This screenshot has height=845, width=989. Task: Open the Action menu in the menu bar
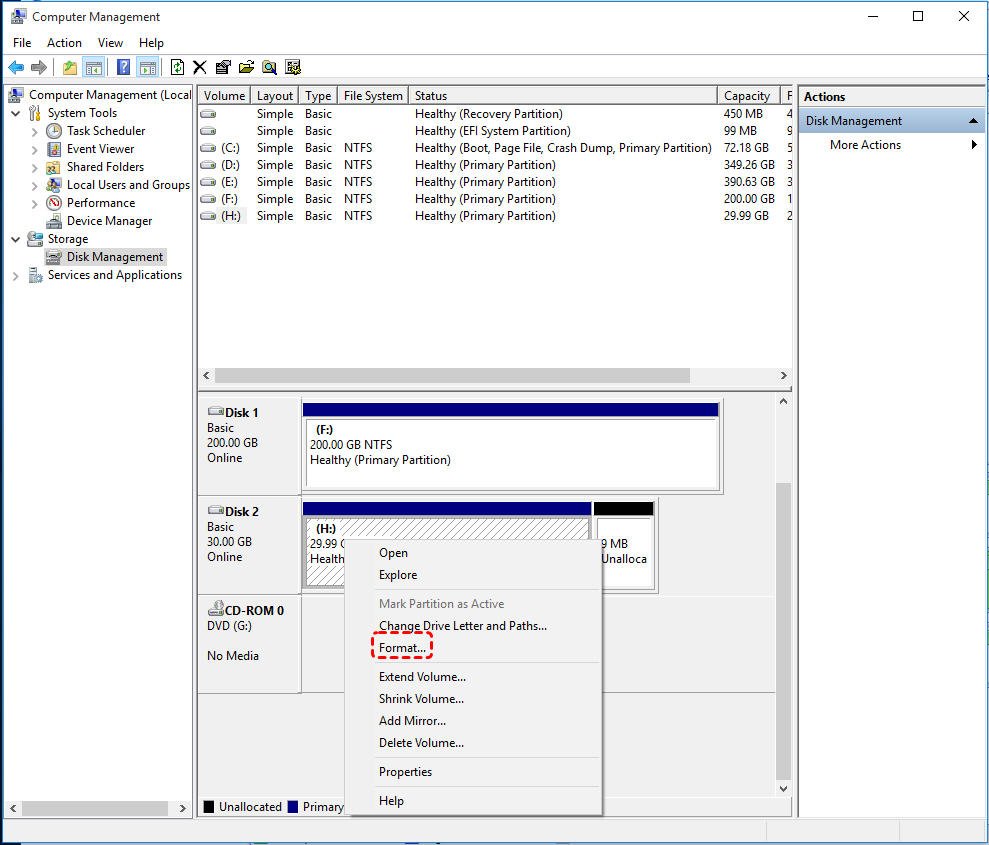click(64, 43)
